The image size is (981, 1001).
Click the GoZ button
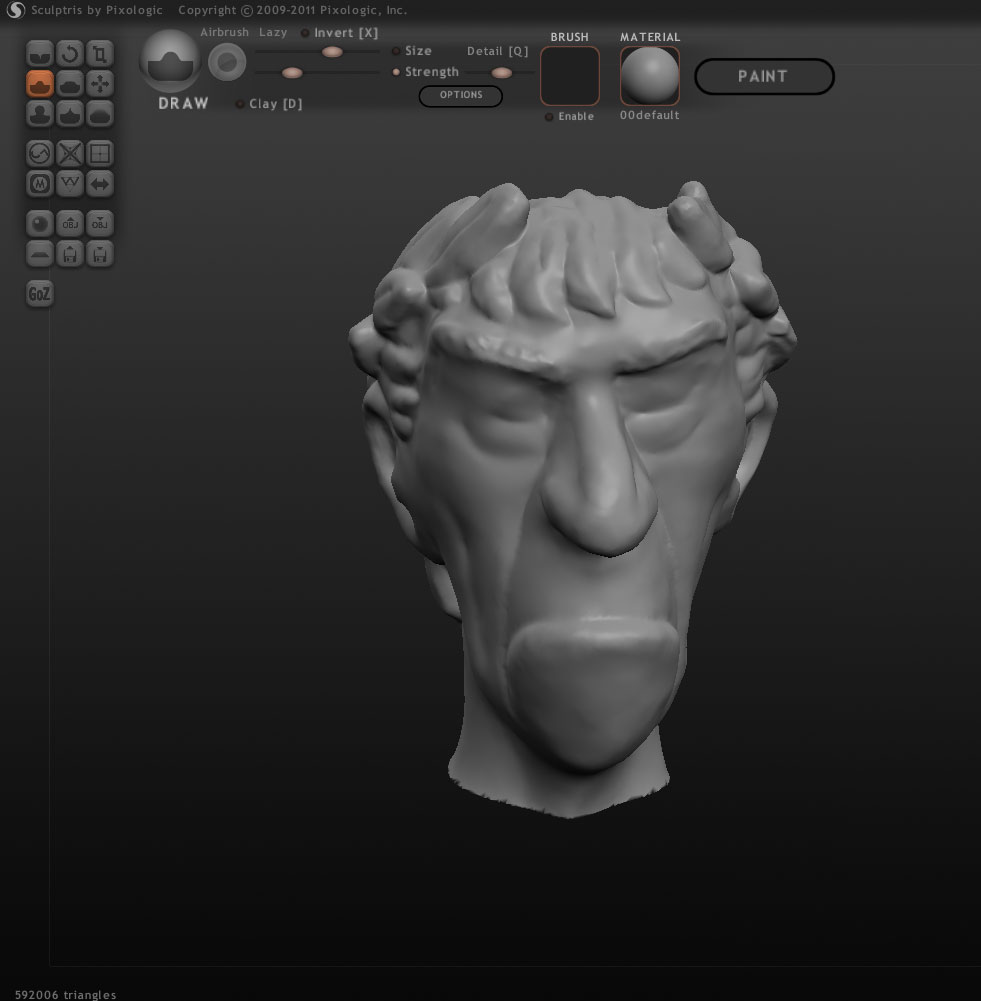tap(40, 294)
